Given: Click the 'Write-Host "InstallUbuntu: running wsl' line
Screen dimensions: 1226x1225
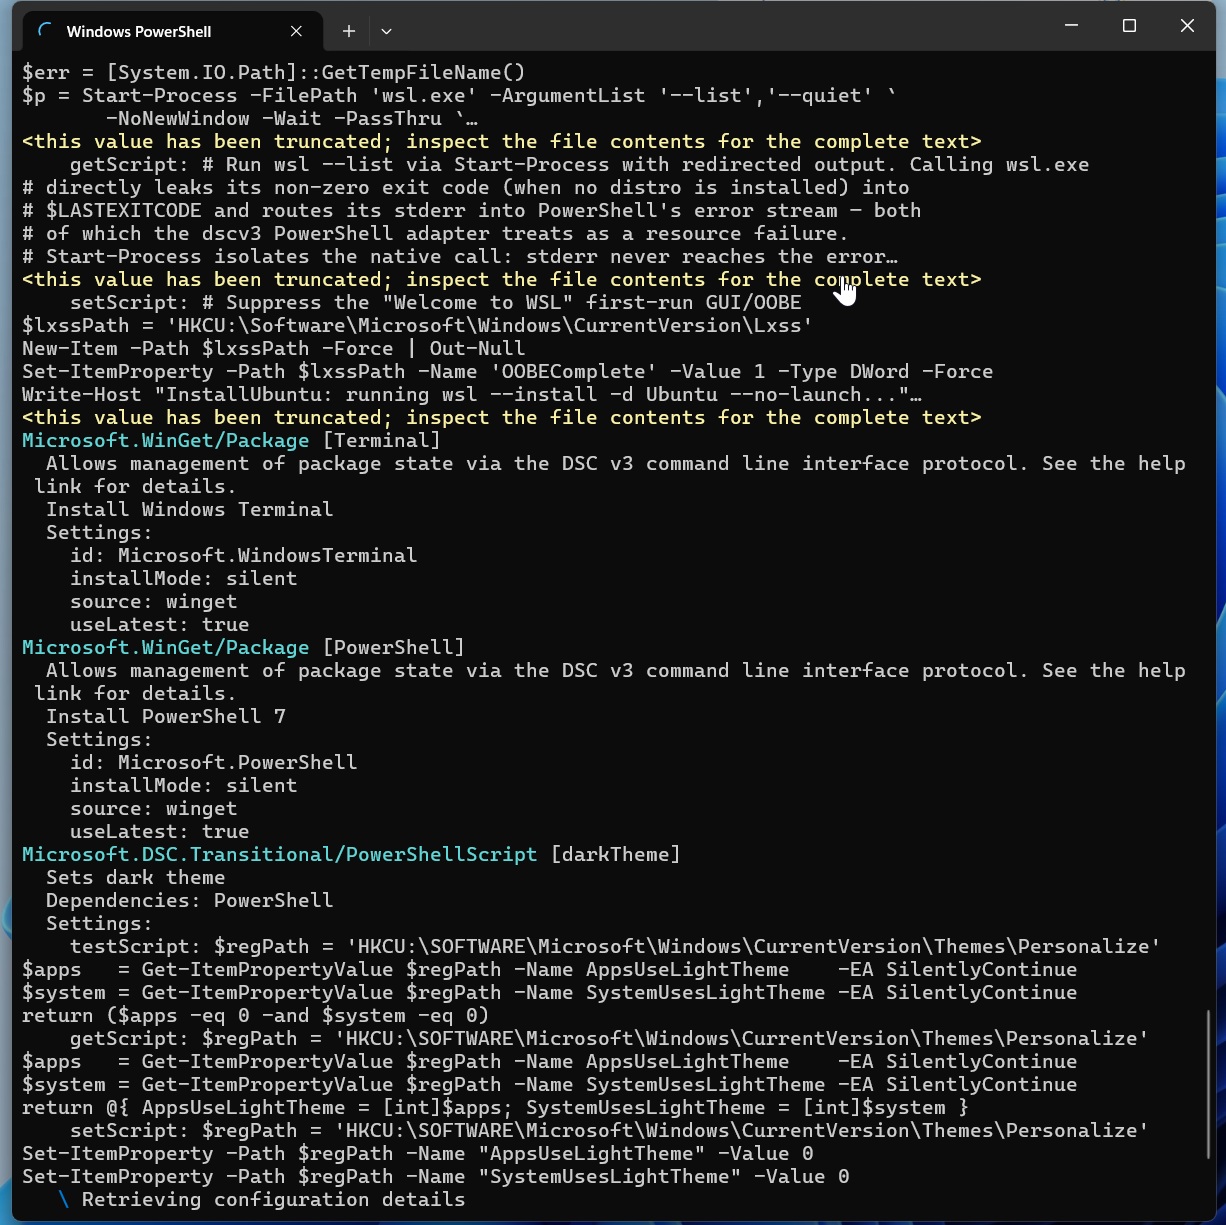Looking at the screenshot, I should (x=472, y=394).
